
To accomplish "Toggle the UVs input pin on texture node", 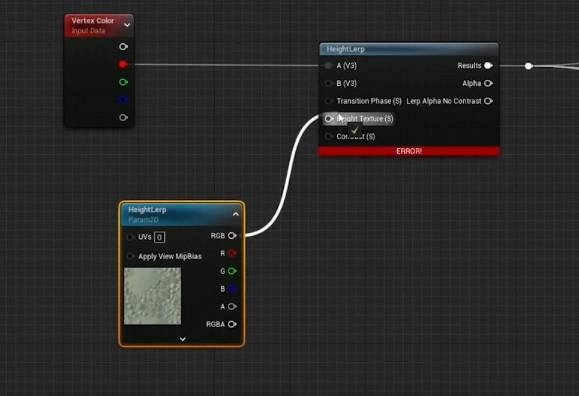I will [x=130, y=237].
